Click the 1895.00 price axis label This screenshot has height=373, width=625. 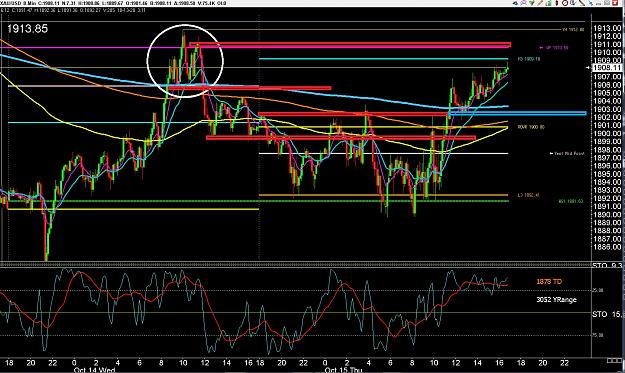point(607,174)
